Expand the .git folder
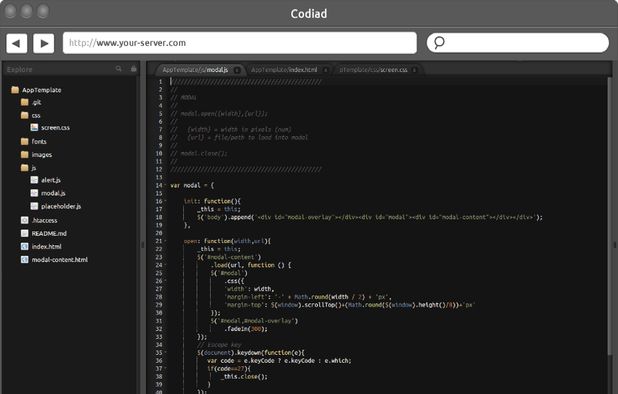Viewport: 618px width, 394px height. click(x=25, y=102)
